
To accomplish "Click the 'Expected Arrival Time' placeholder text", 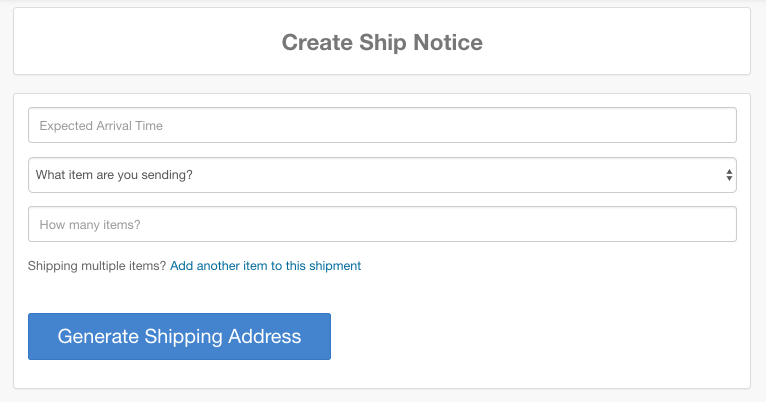I will coord(101,126).
